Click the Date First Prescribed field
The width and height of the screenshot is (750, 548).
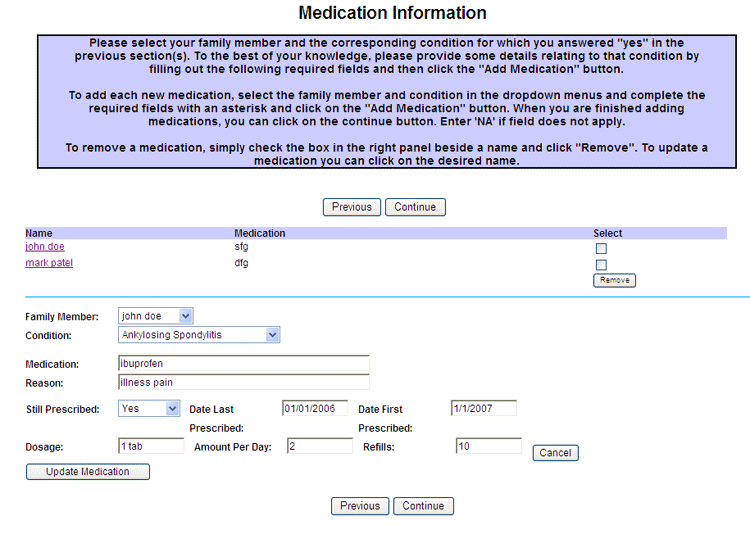483,408
